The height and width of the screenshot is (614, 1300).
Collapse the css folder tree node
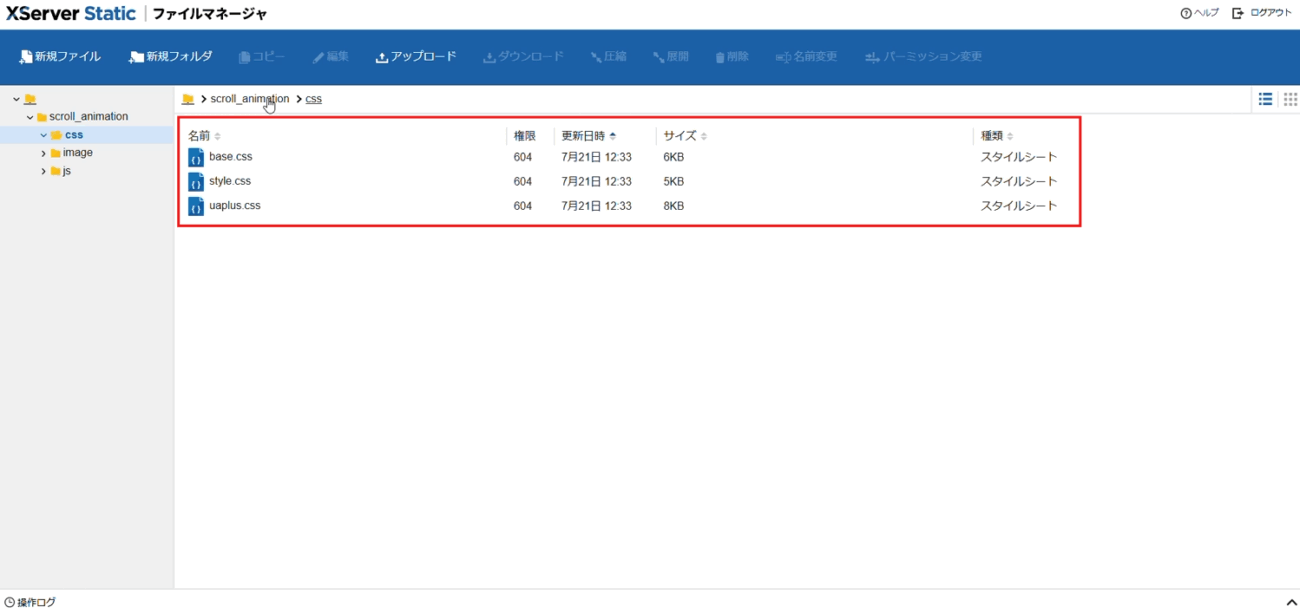point(44,135)
